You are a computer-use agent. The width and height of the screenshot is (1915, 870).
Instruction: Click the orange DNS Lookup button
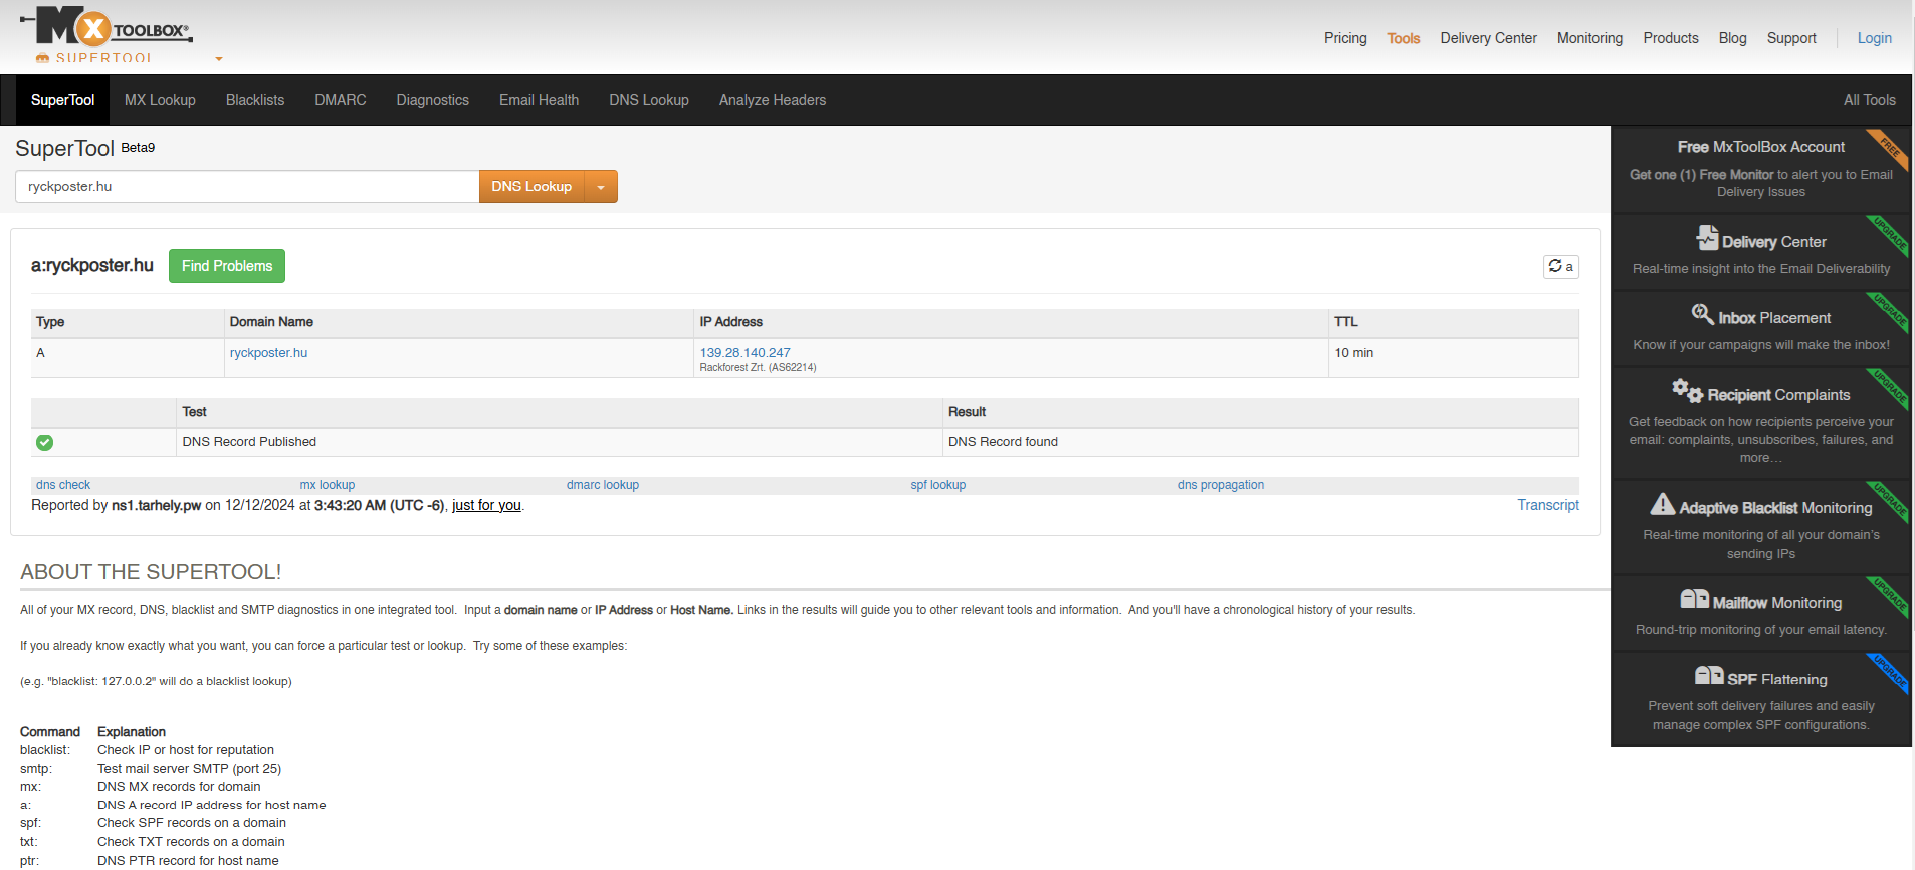(531, 187)
